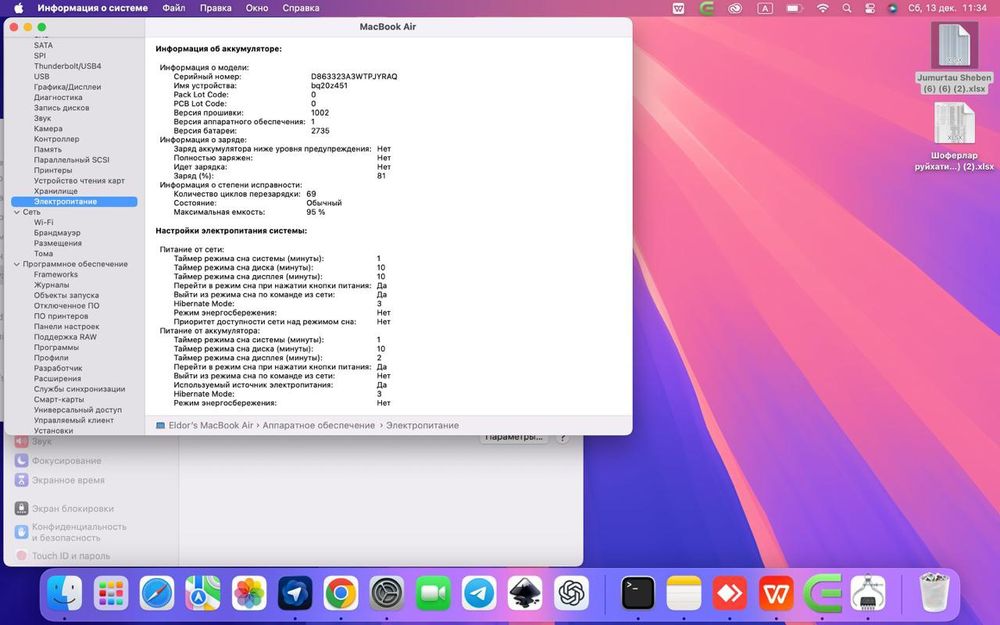Image resolution: width=1000 pixels, height=625 pixels.
Task: Launch Safari from the Dock
Action: (157, 593)
